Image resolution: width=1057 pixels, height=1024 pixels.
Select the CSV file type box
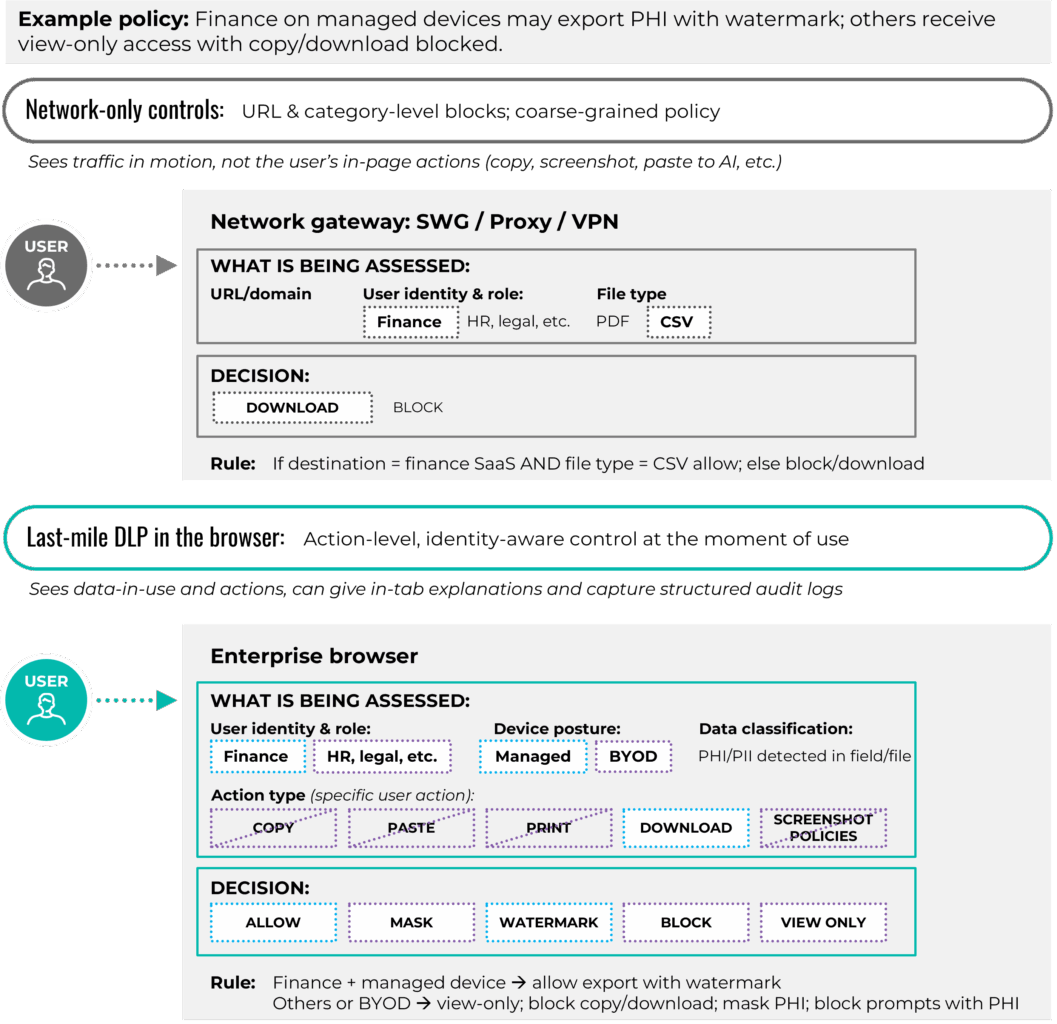pyautogui.click(x=678, y=322)
